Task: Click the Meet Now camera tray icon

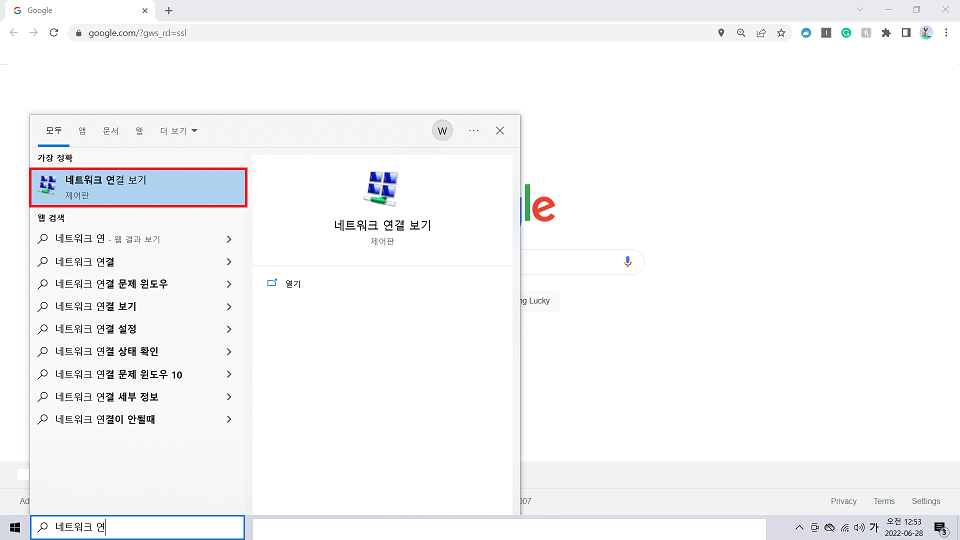Action: [x=814, y=528]
